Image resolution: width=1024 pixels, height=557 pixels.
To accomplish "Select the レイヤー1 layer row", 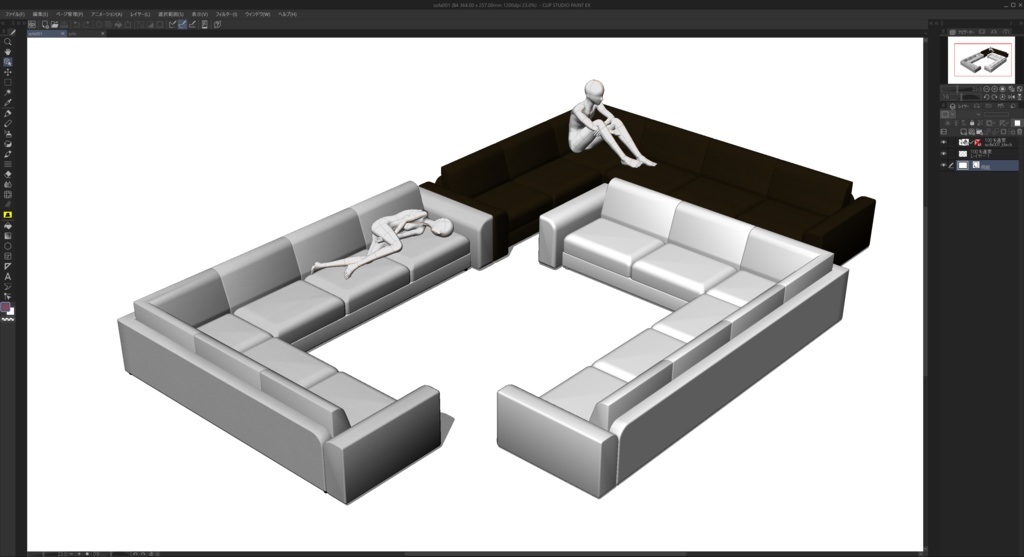I will [987, 153].
